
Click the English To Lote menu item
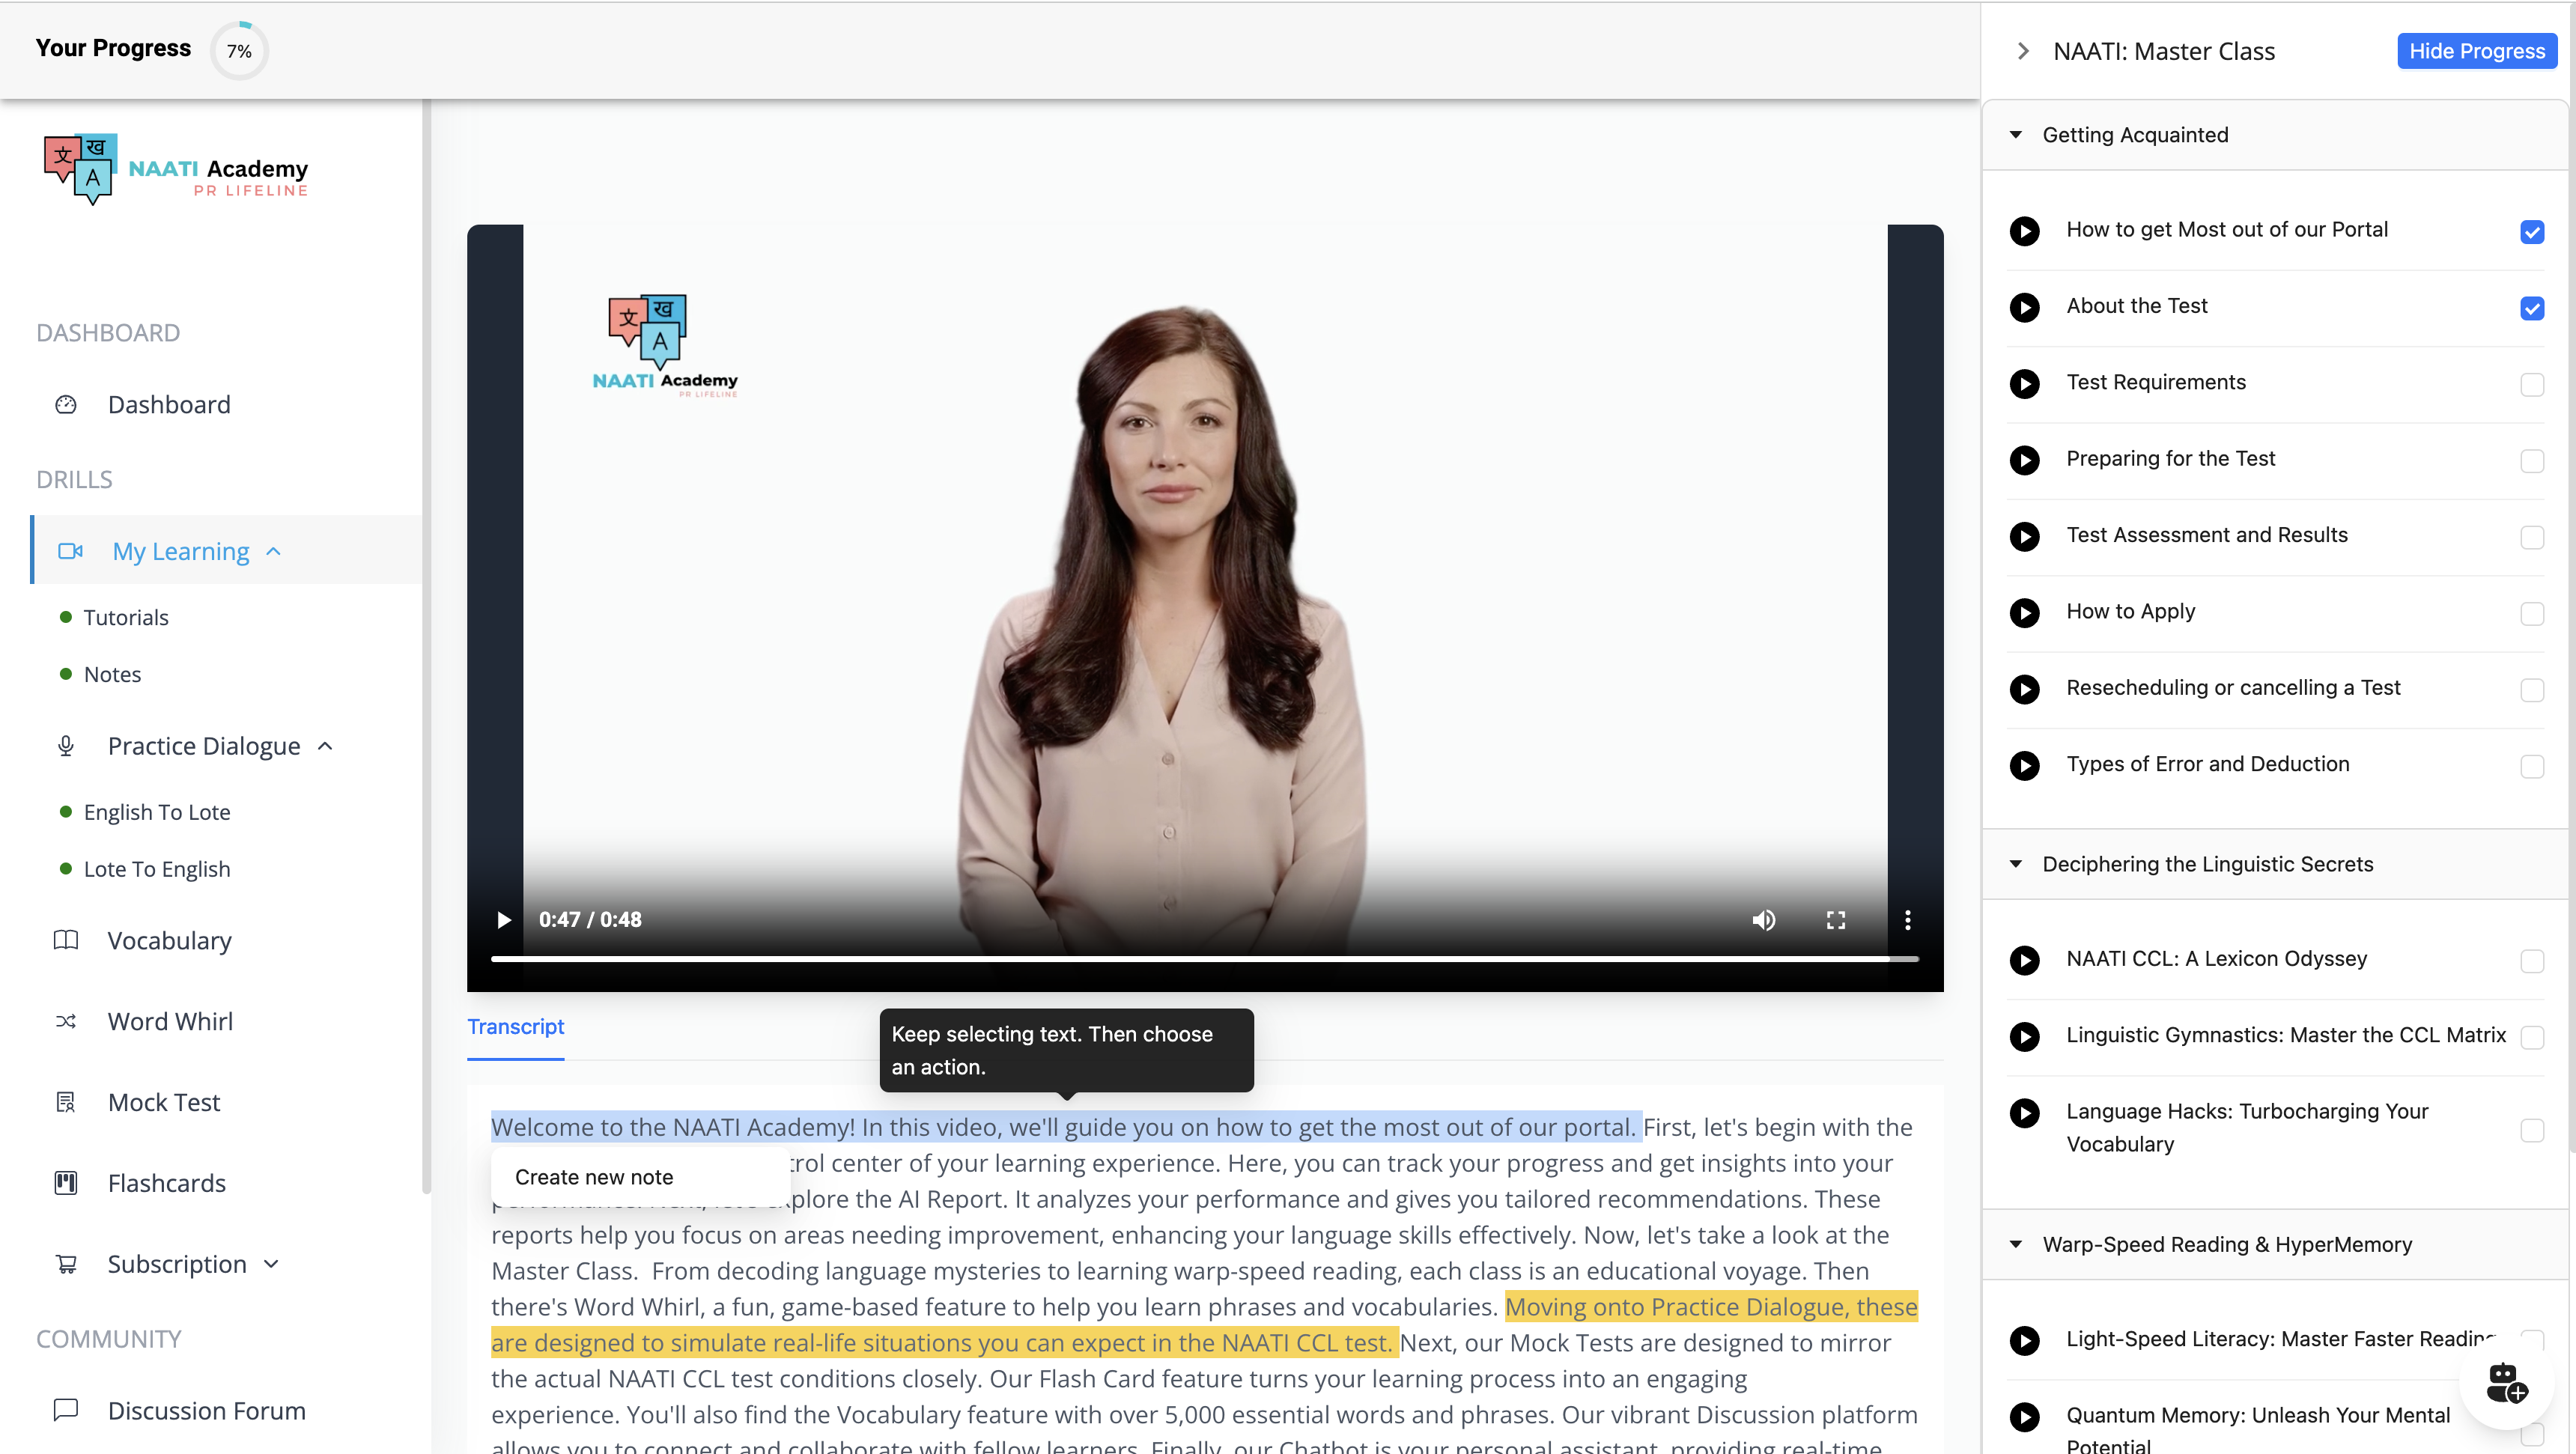157,810
